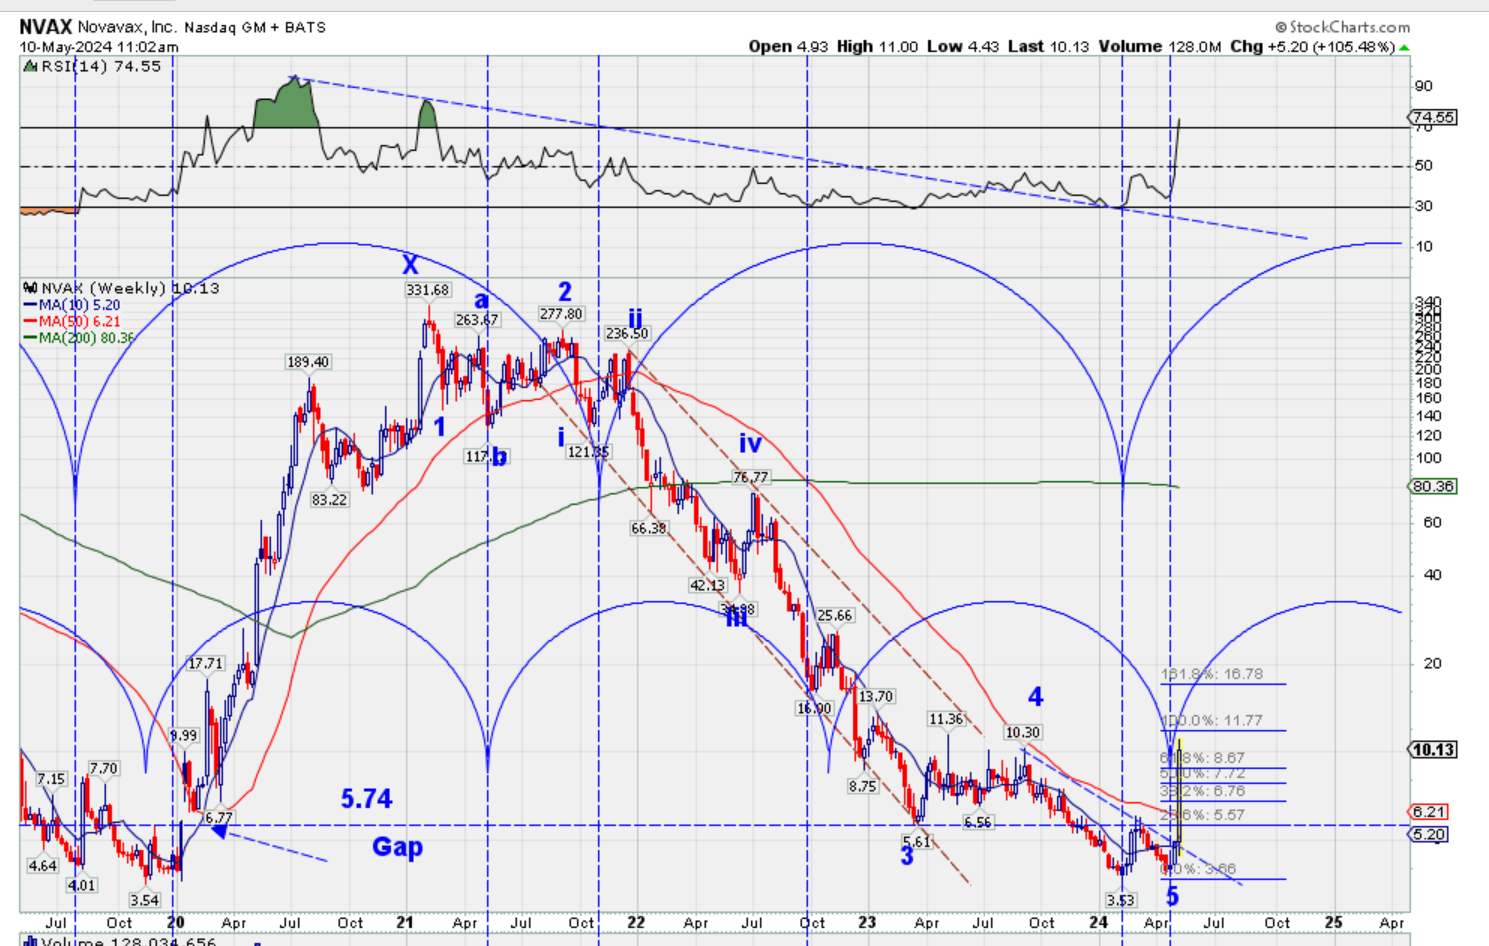Image resolution: width=1489 pixels, height=946 pixels.
Task: Click the 11.36 price label
Action: (x=946, y=719)
